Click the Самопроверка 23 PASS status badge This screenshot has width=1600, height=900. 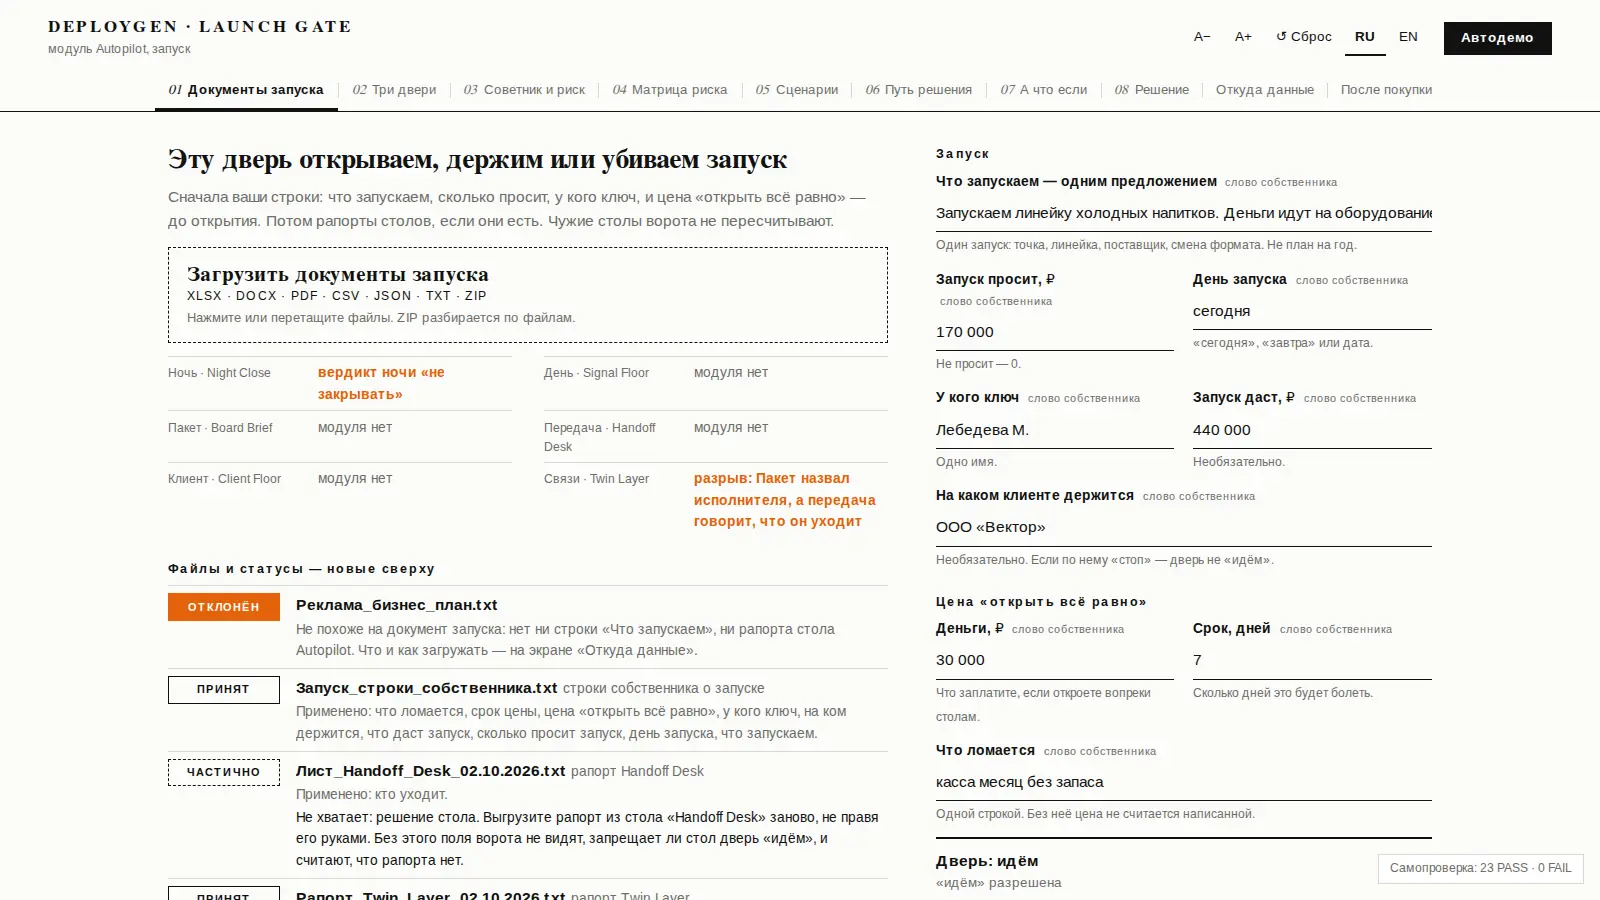(1481, 868)
